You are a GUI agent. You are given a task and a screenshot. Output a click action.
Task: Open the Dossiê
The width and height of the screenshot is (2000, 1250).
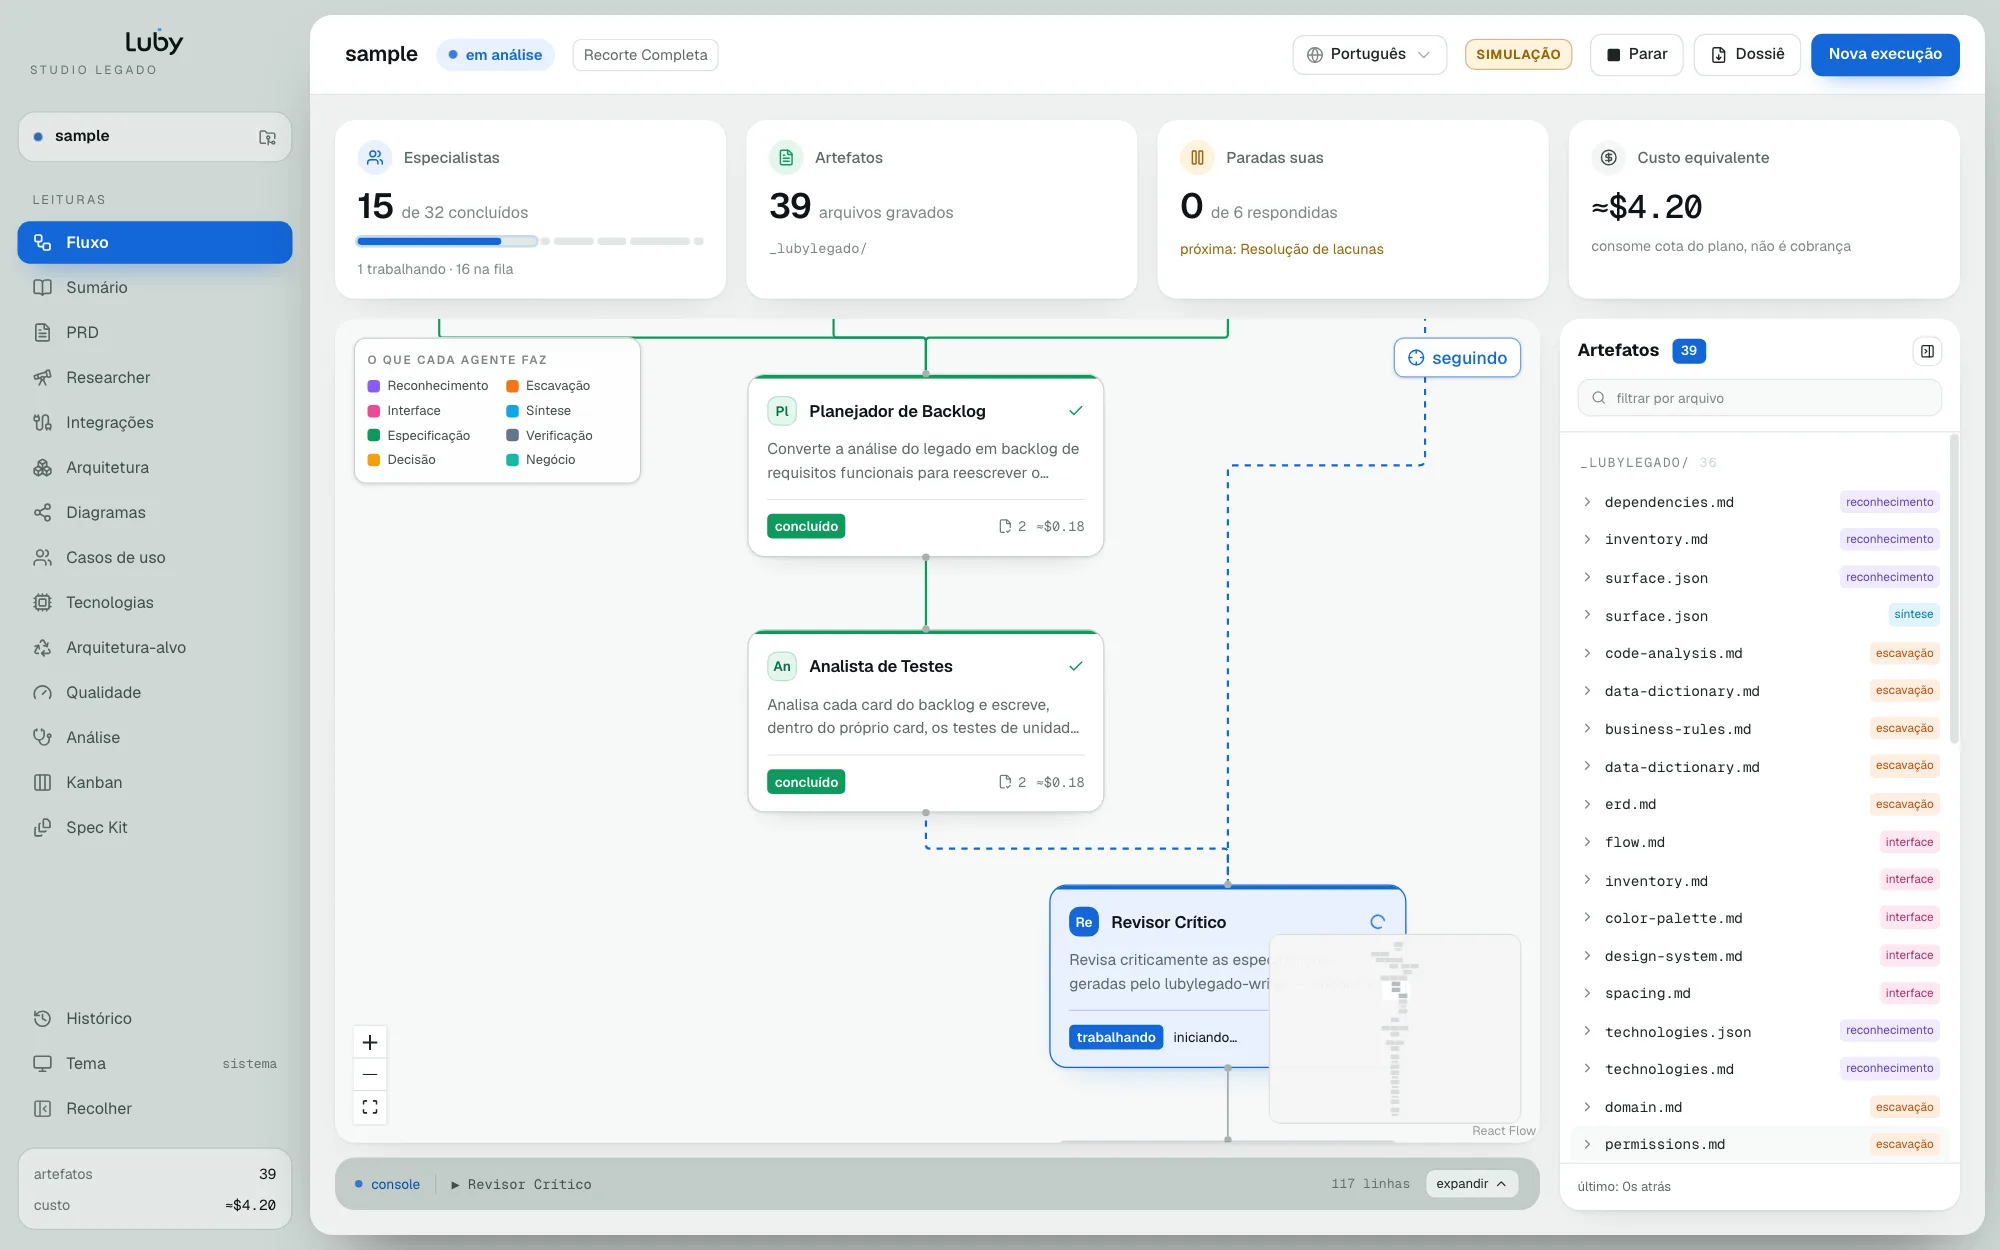click(1747, 54)
